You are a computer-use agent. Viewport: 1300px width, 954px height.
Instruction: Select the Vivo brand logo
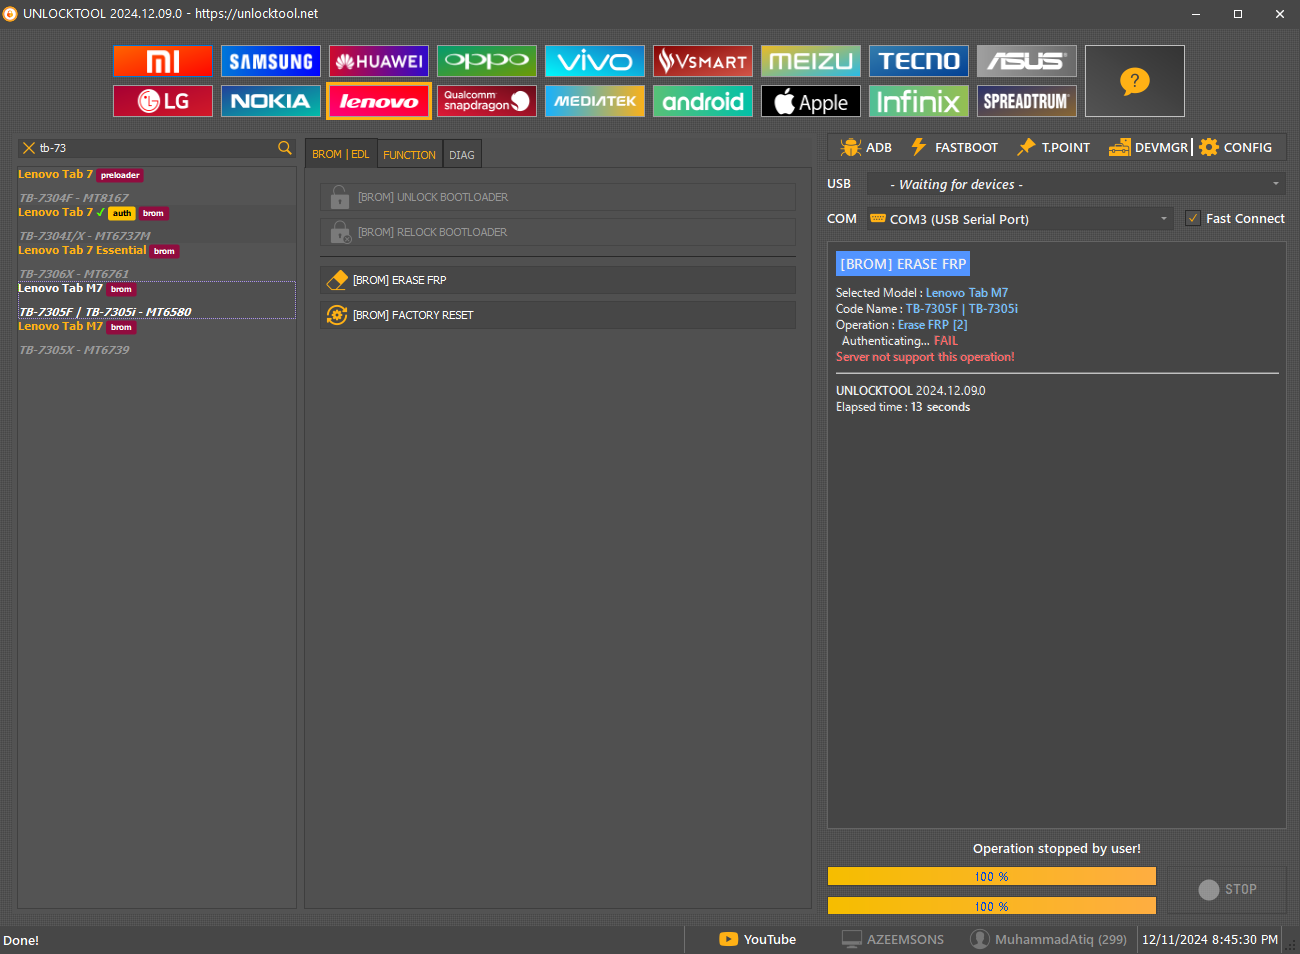(595, 61)
